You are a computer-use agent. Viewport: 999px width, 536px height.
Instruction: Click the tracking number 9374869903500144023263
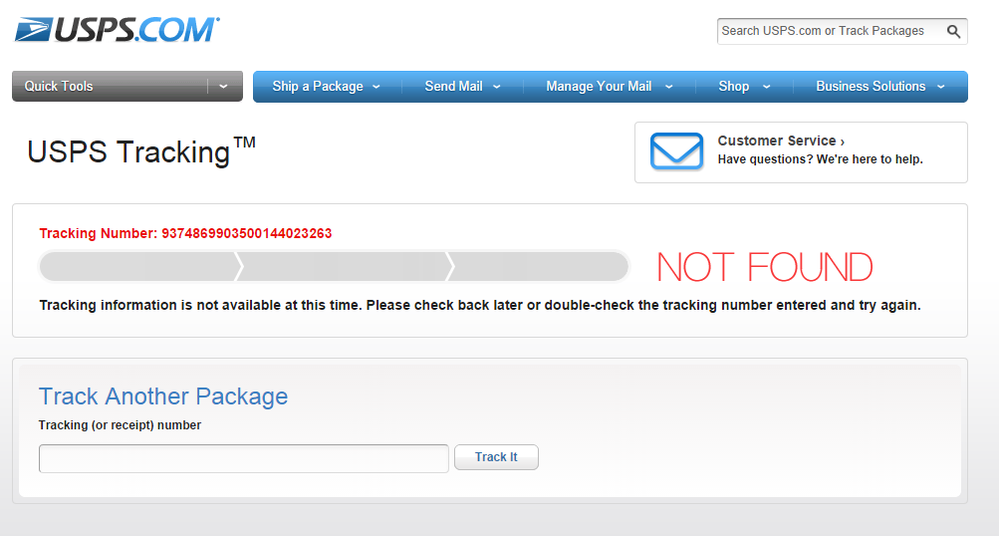pyautogui.click(x=247, y=233)
